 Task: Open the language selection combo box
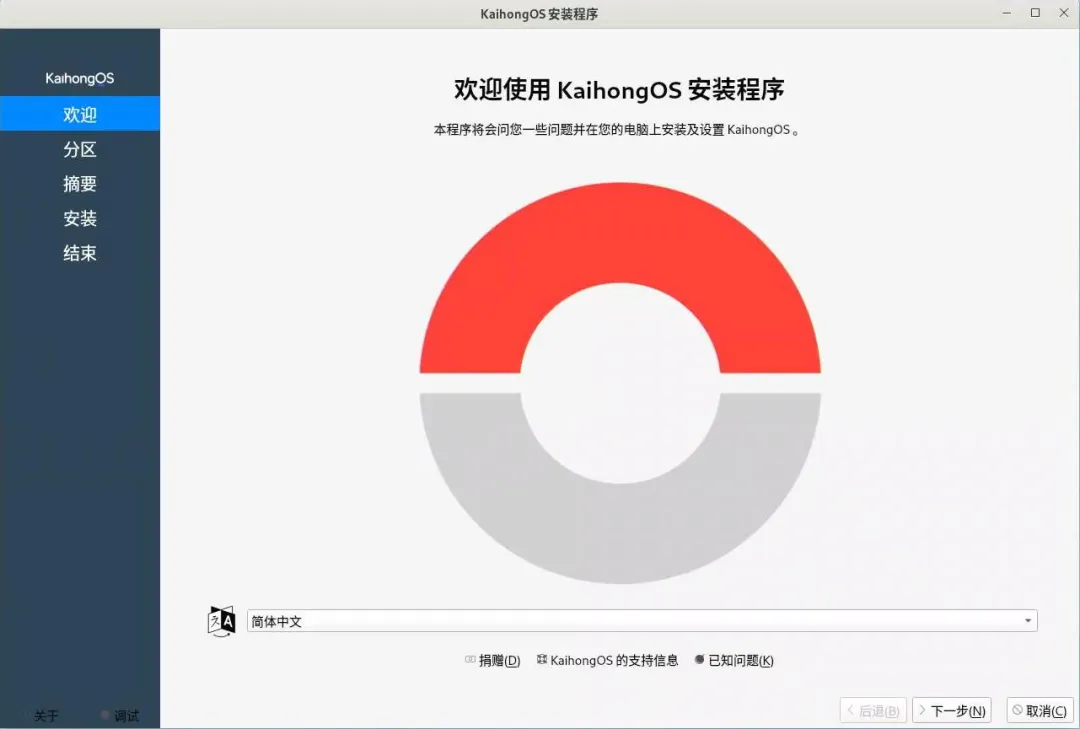642,621
